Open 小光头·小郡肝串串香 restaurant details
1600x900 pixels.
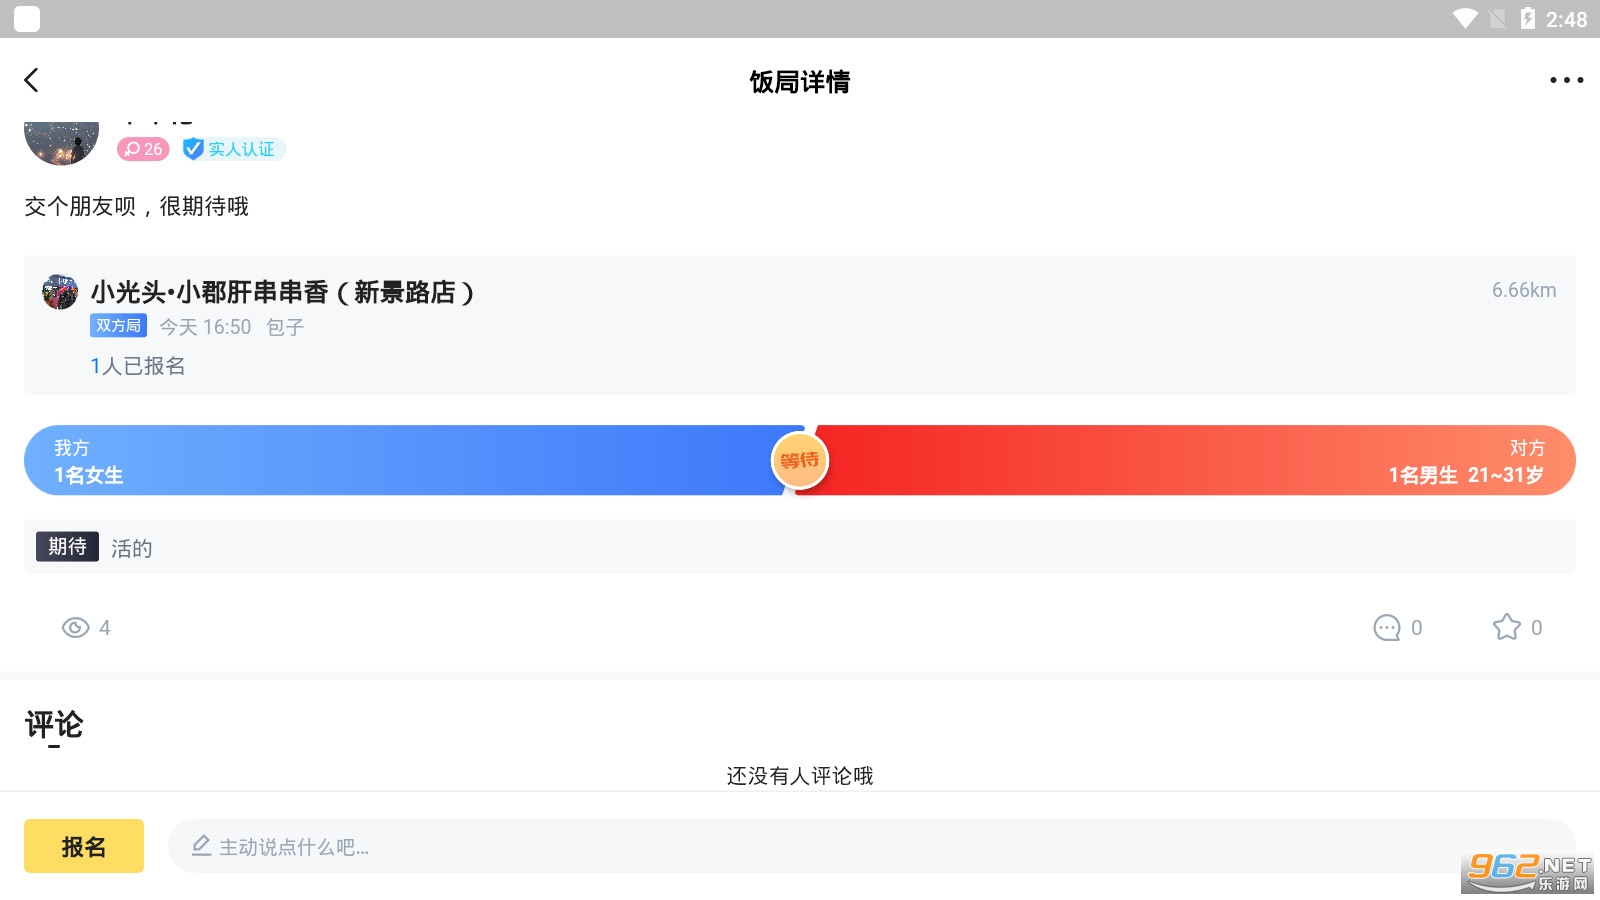(x=282, y=292)
